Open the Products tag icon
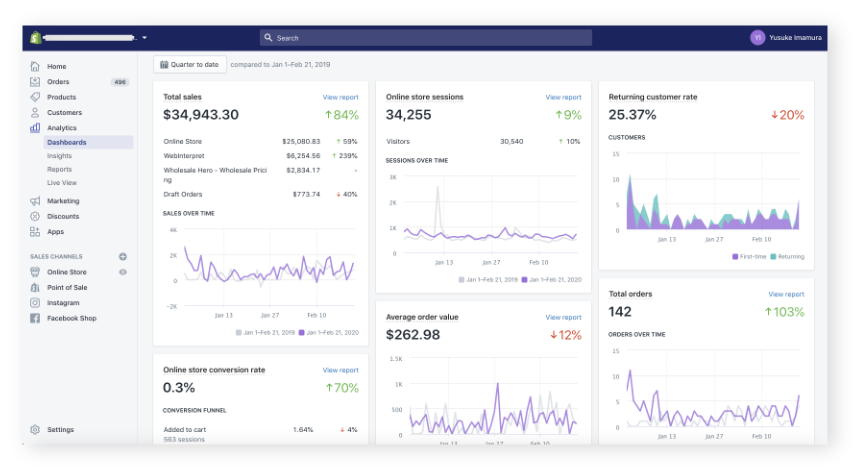Image resolution: width=862 pixels, height=476 pixels. point(35,97)
